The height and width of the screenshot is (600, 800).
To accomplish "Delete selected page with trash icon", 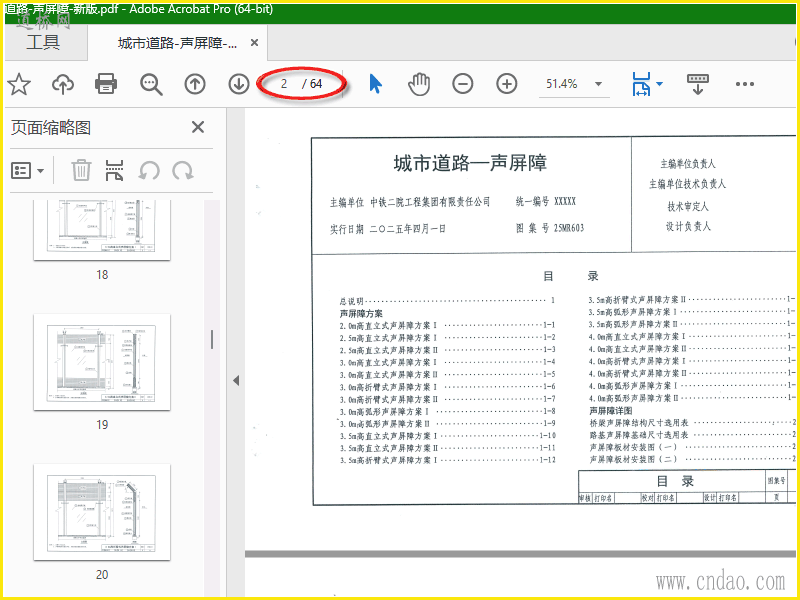I will [x=81, y=170].
